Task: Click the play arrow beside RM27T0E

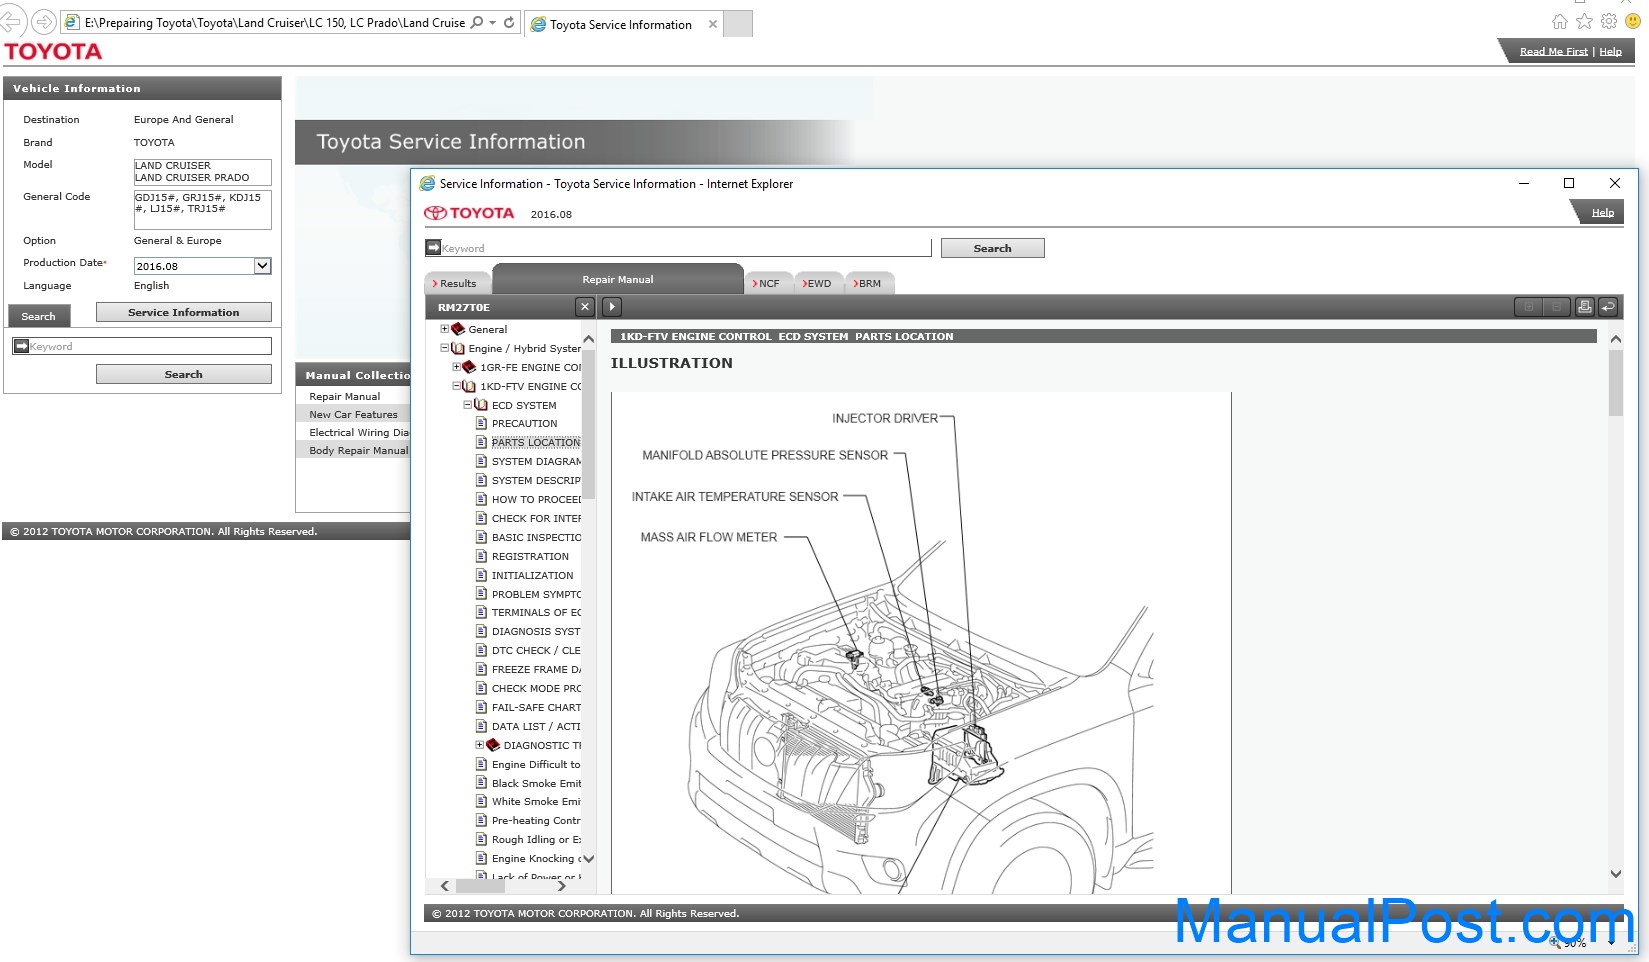Action: tap(612, 307)
